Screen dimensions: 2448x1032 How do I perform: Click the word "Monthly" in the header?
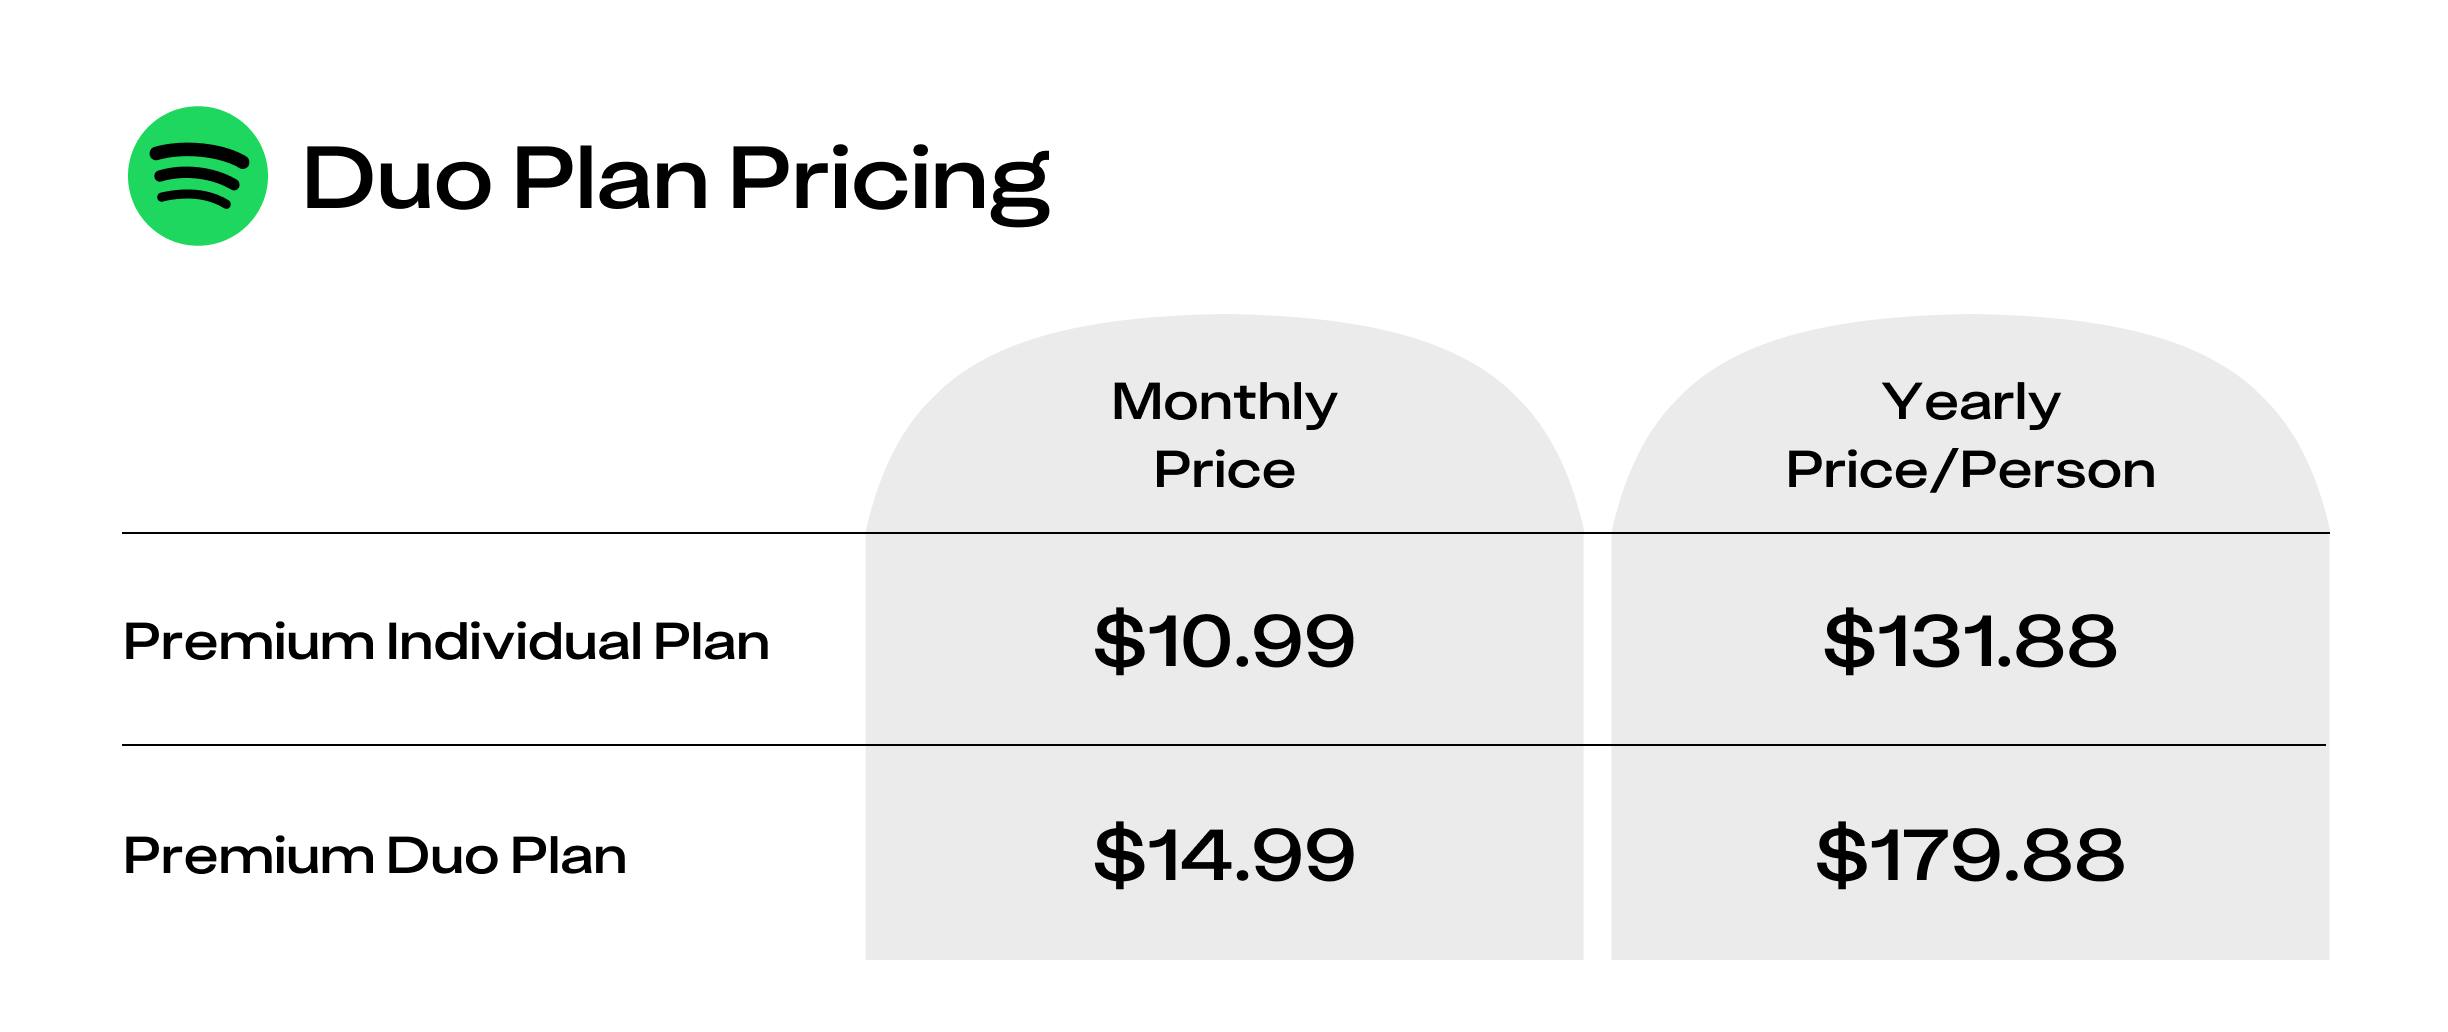coord(1224,404)
